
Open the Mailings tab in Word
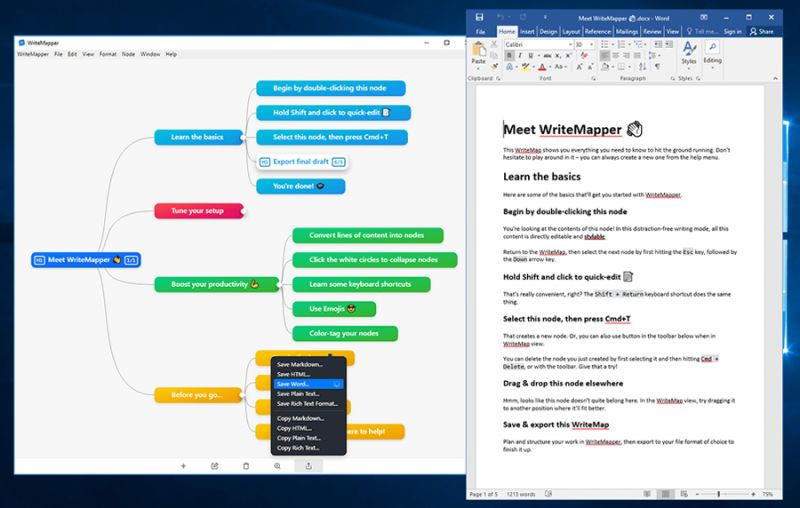coord(627,32)
